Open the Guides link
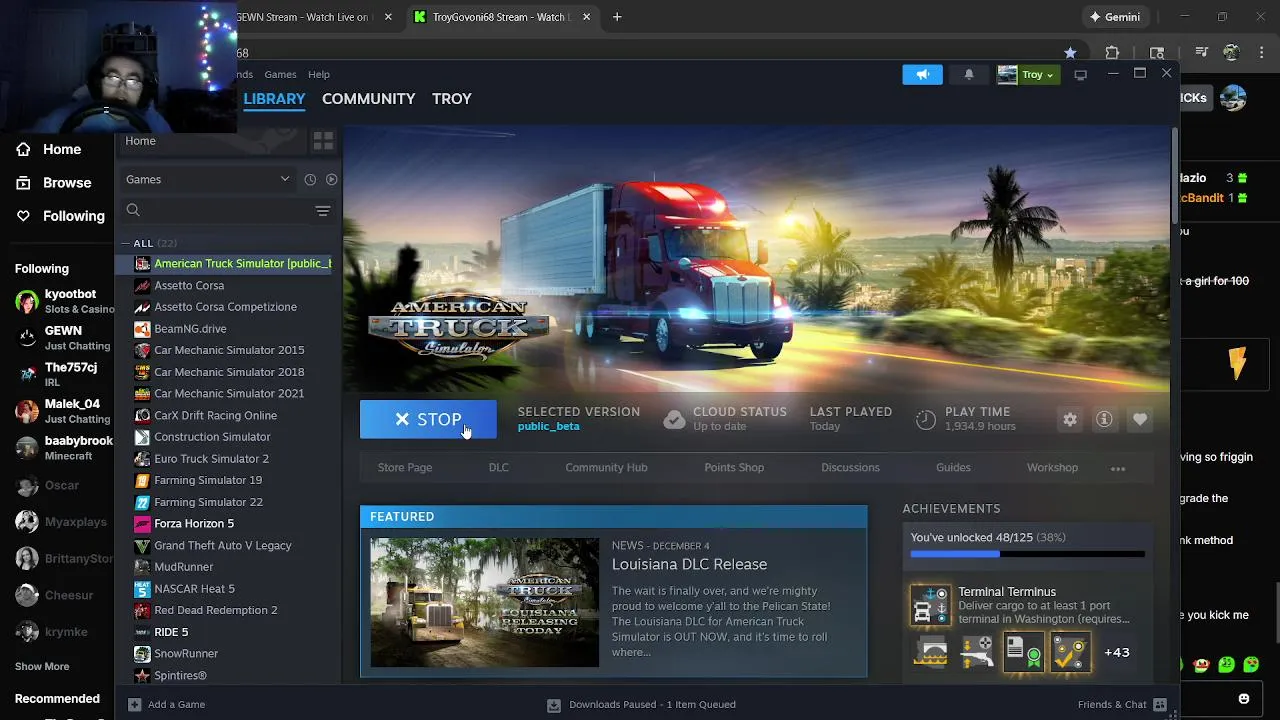This screenshot has height=720, width=1280. click(953, 468)
